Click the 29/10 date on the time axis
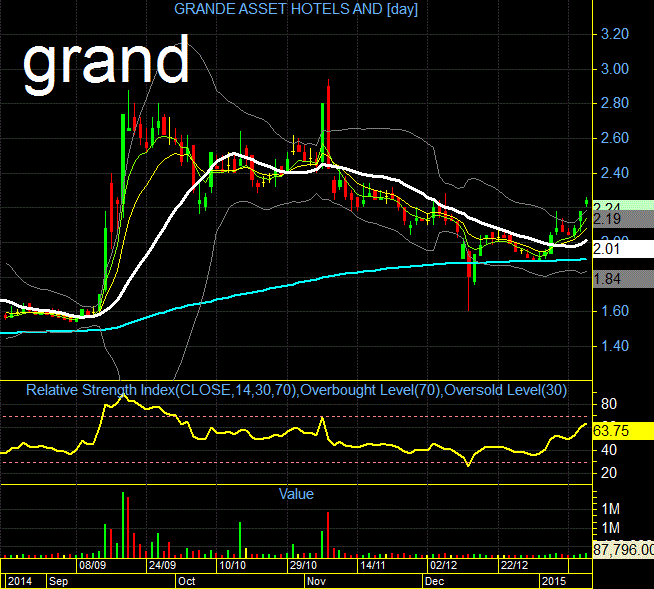654x589 pixels. coord(303,566)
